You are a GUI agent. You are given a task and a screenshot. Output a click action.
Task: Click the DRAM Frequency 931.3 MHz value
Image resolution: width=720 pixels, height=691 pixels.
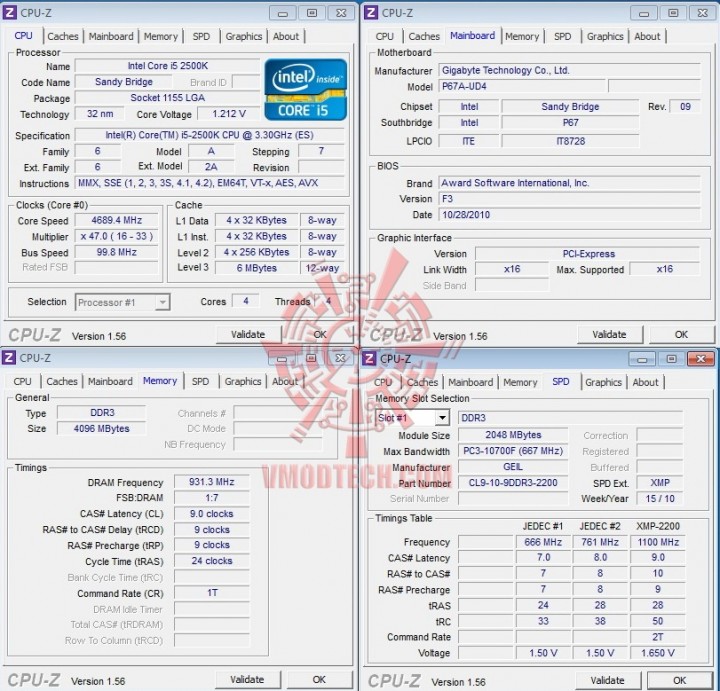click(212, 482)
